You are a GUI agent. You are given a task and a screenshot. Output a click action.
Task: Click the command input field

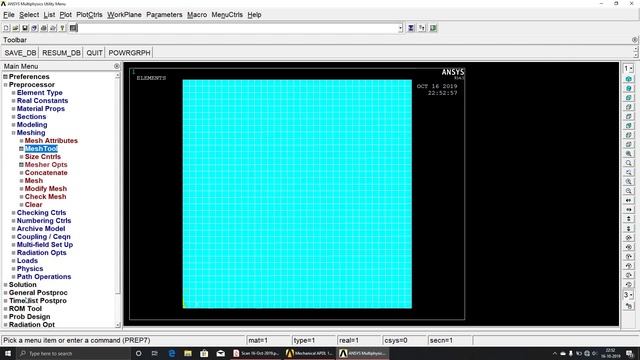(237, 28)
